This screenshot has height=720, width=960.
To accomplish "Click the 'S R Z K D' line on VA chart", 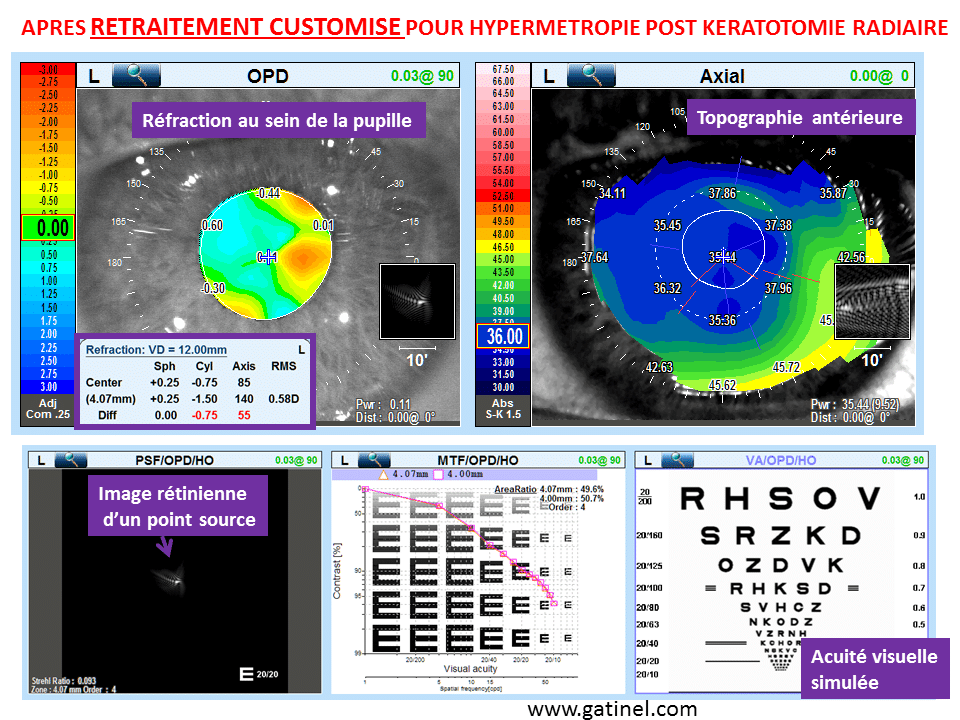I will tap(781, 536).
